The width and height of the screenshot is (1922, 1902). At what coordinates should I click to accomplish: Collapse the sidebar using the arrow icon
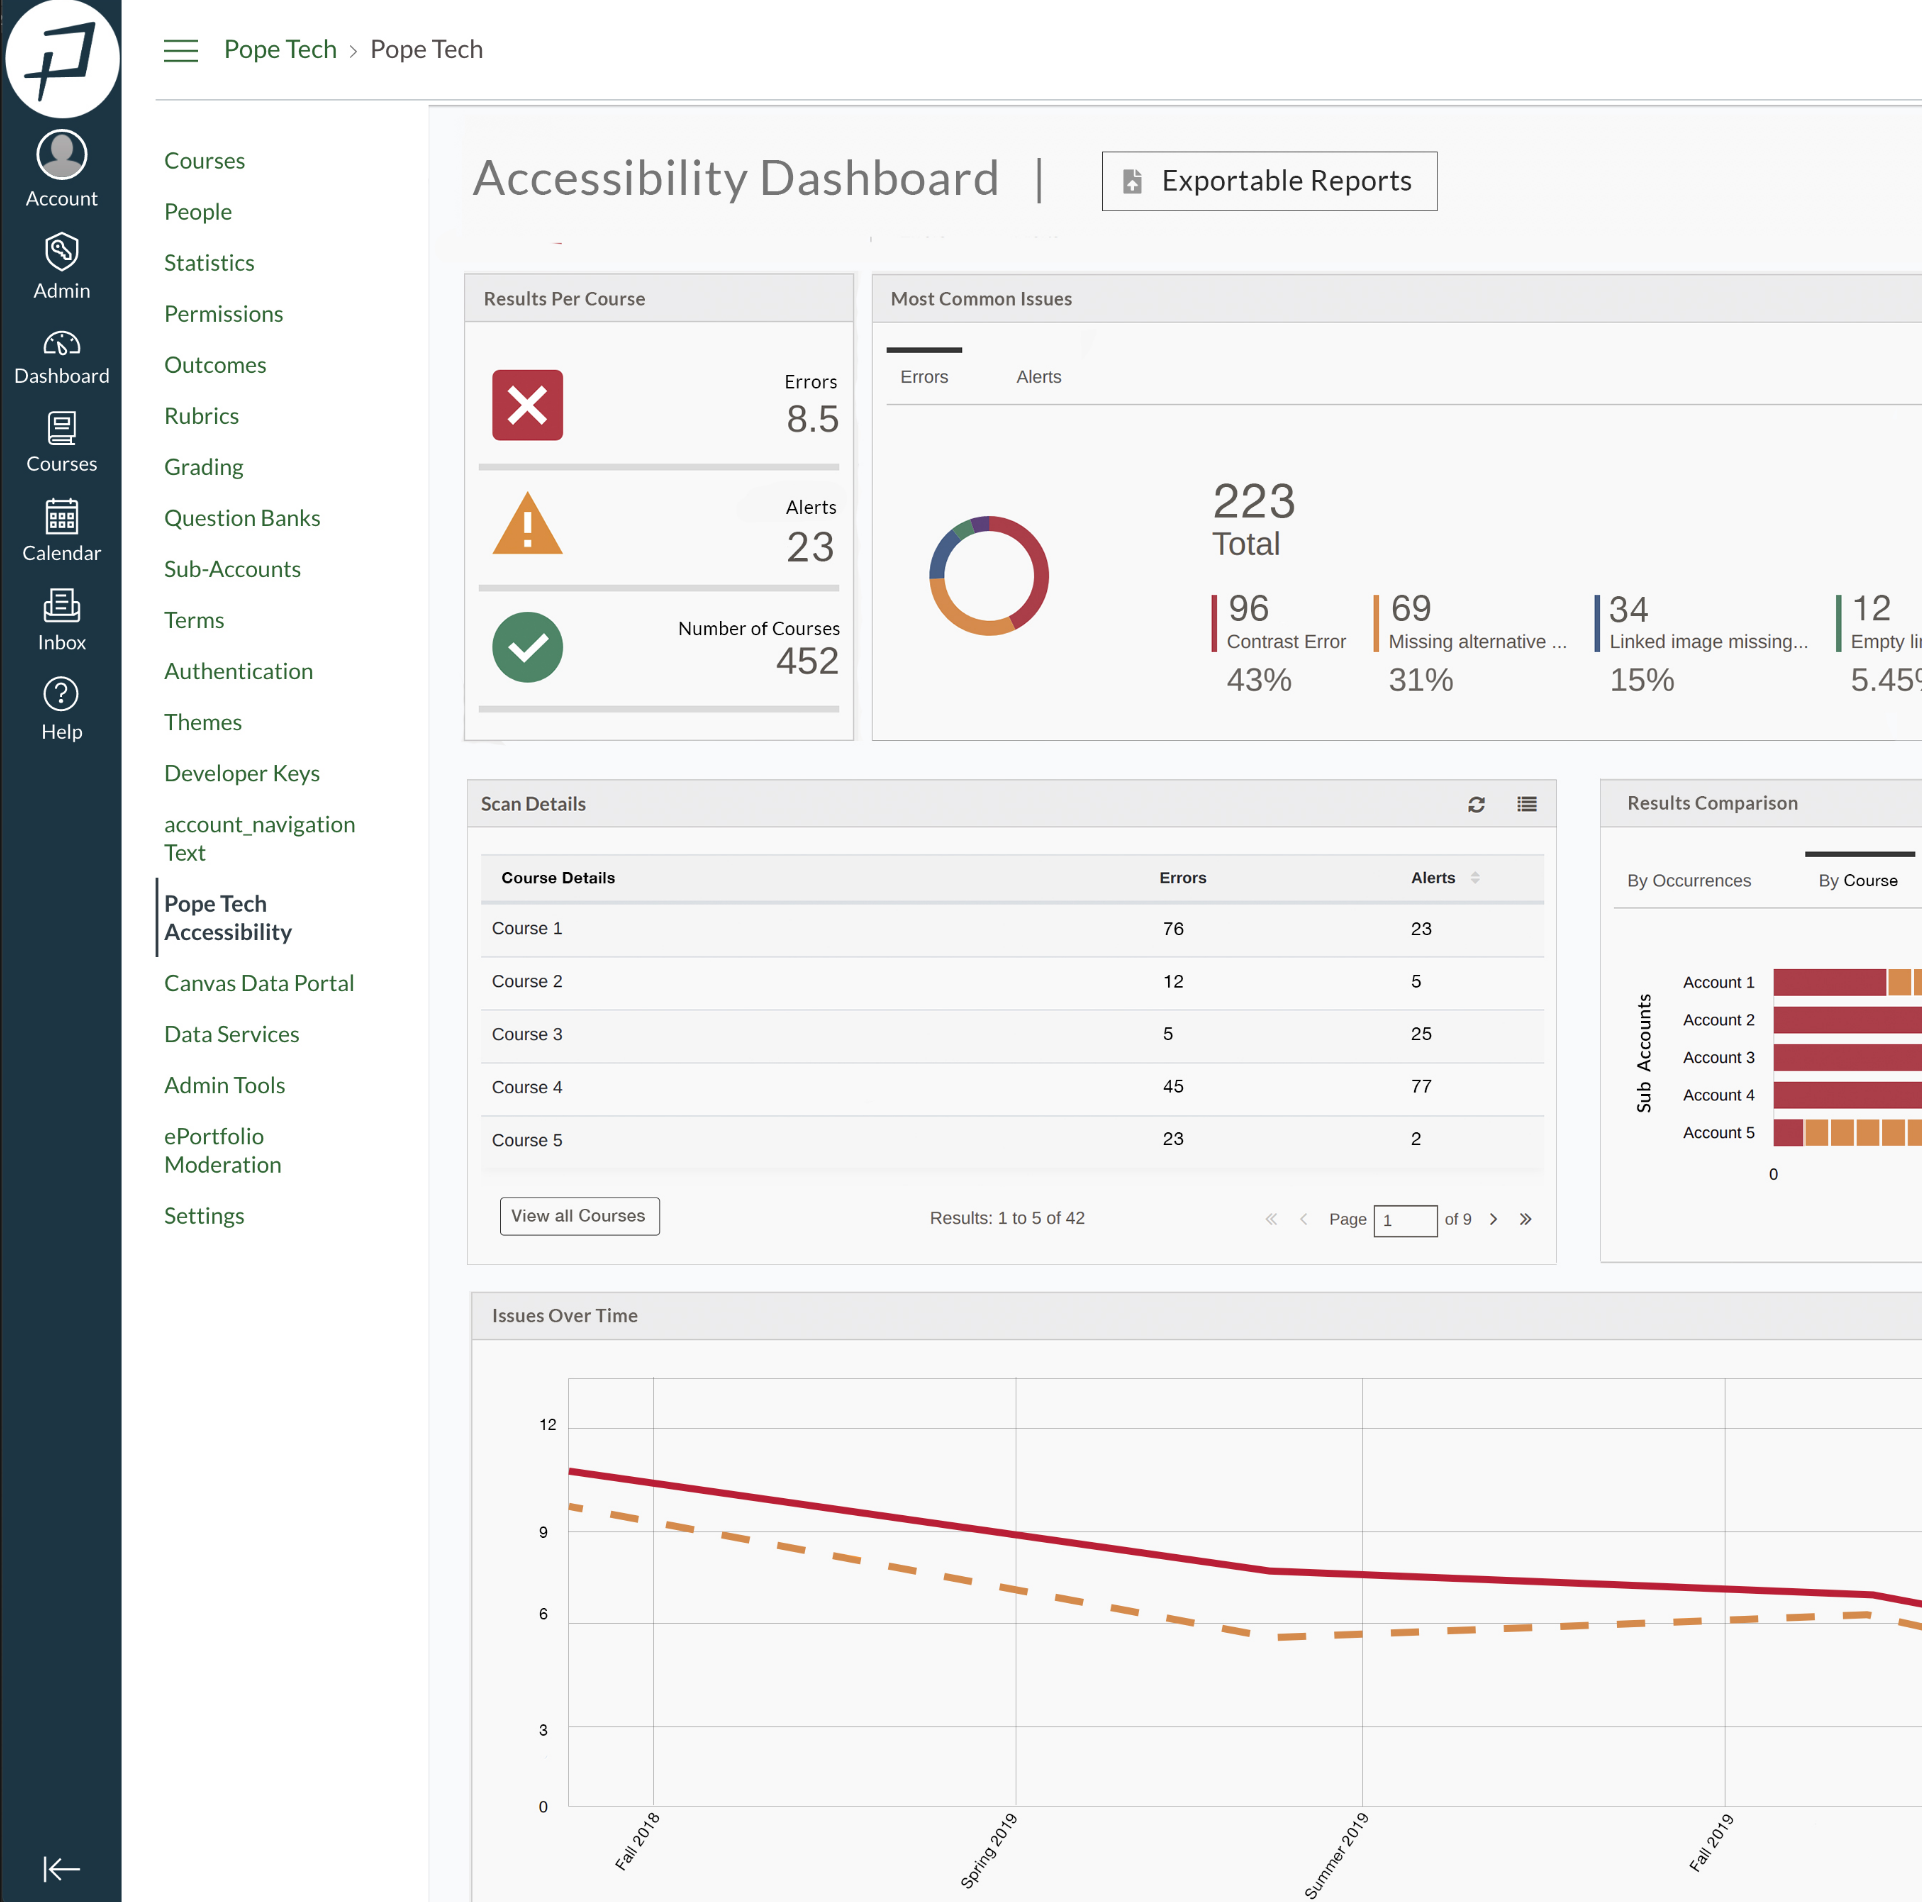61,1862
